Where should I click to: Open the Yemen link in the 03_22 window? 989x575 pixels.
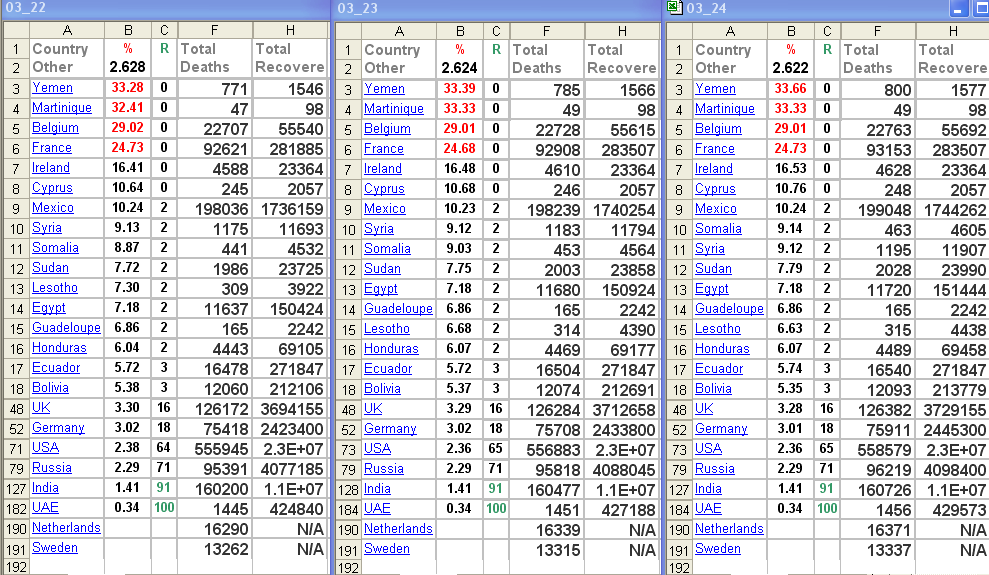click(x=52, y=88)
